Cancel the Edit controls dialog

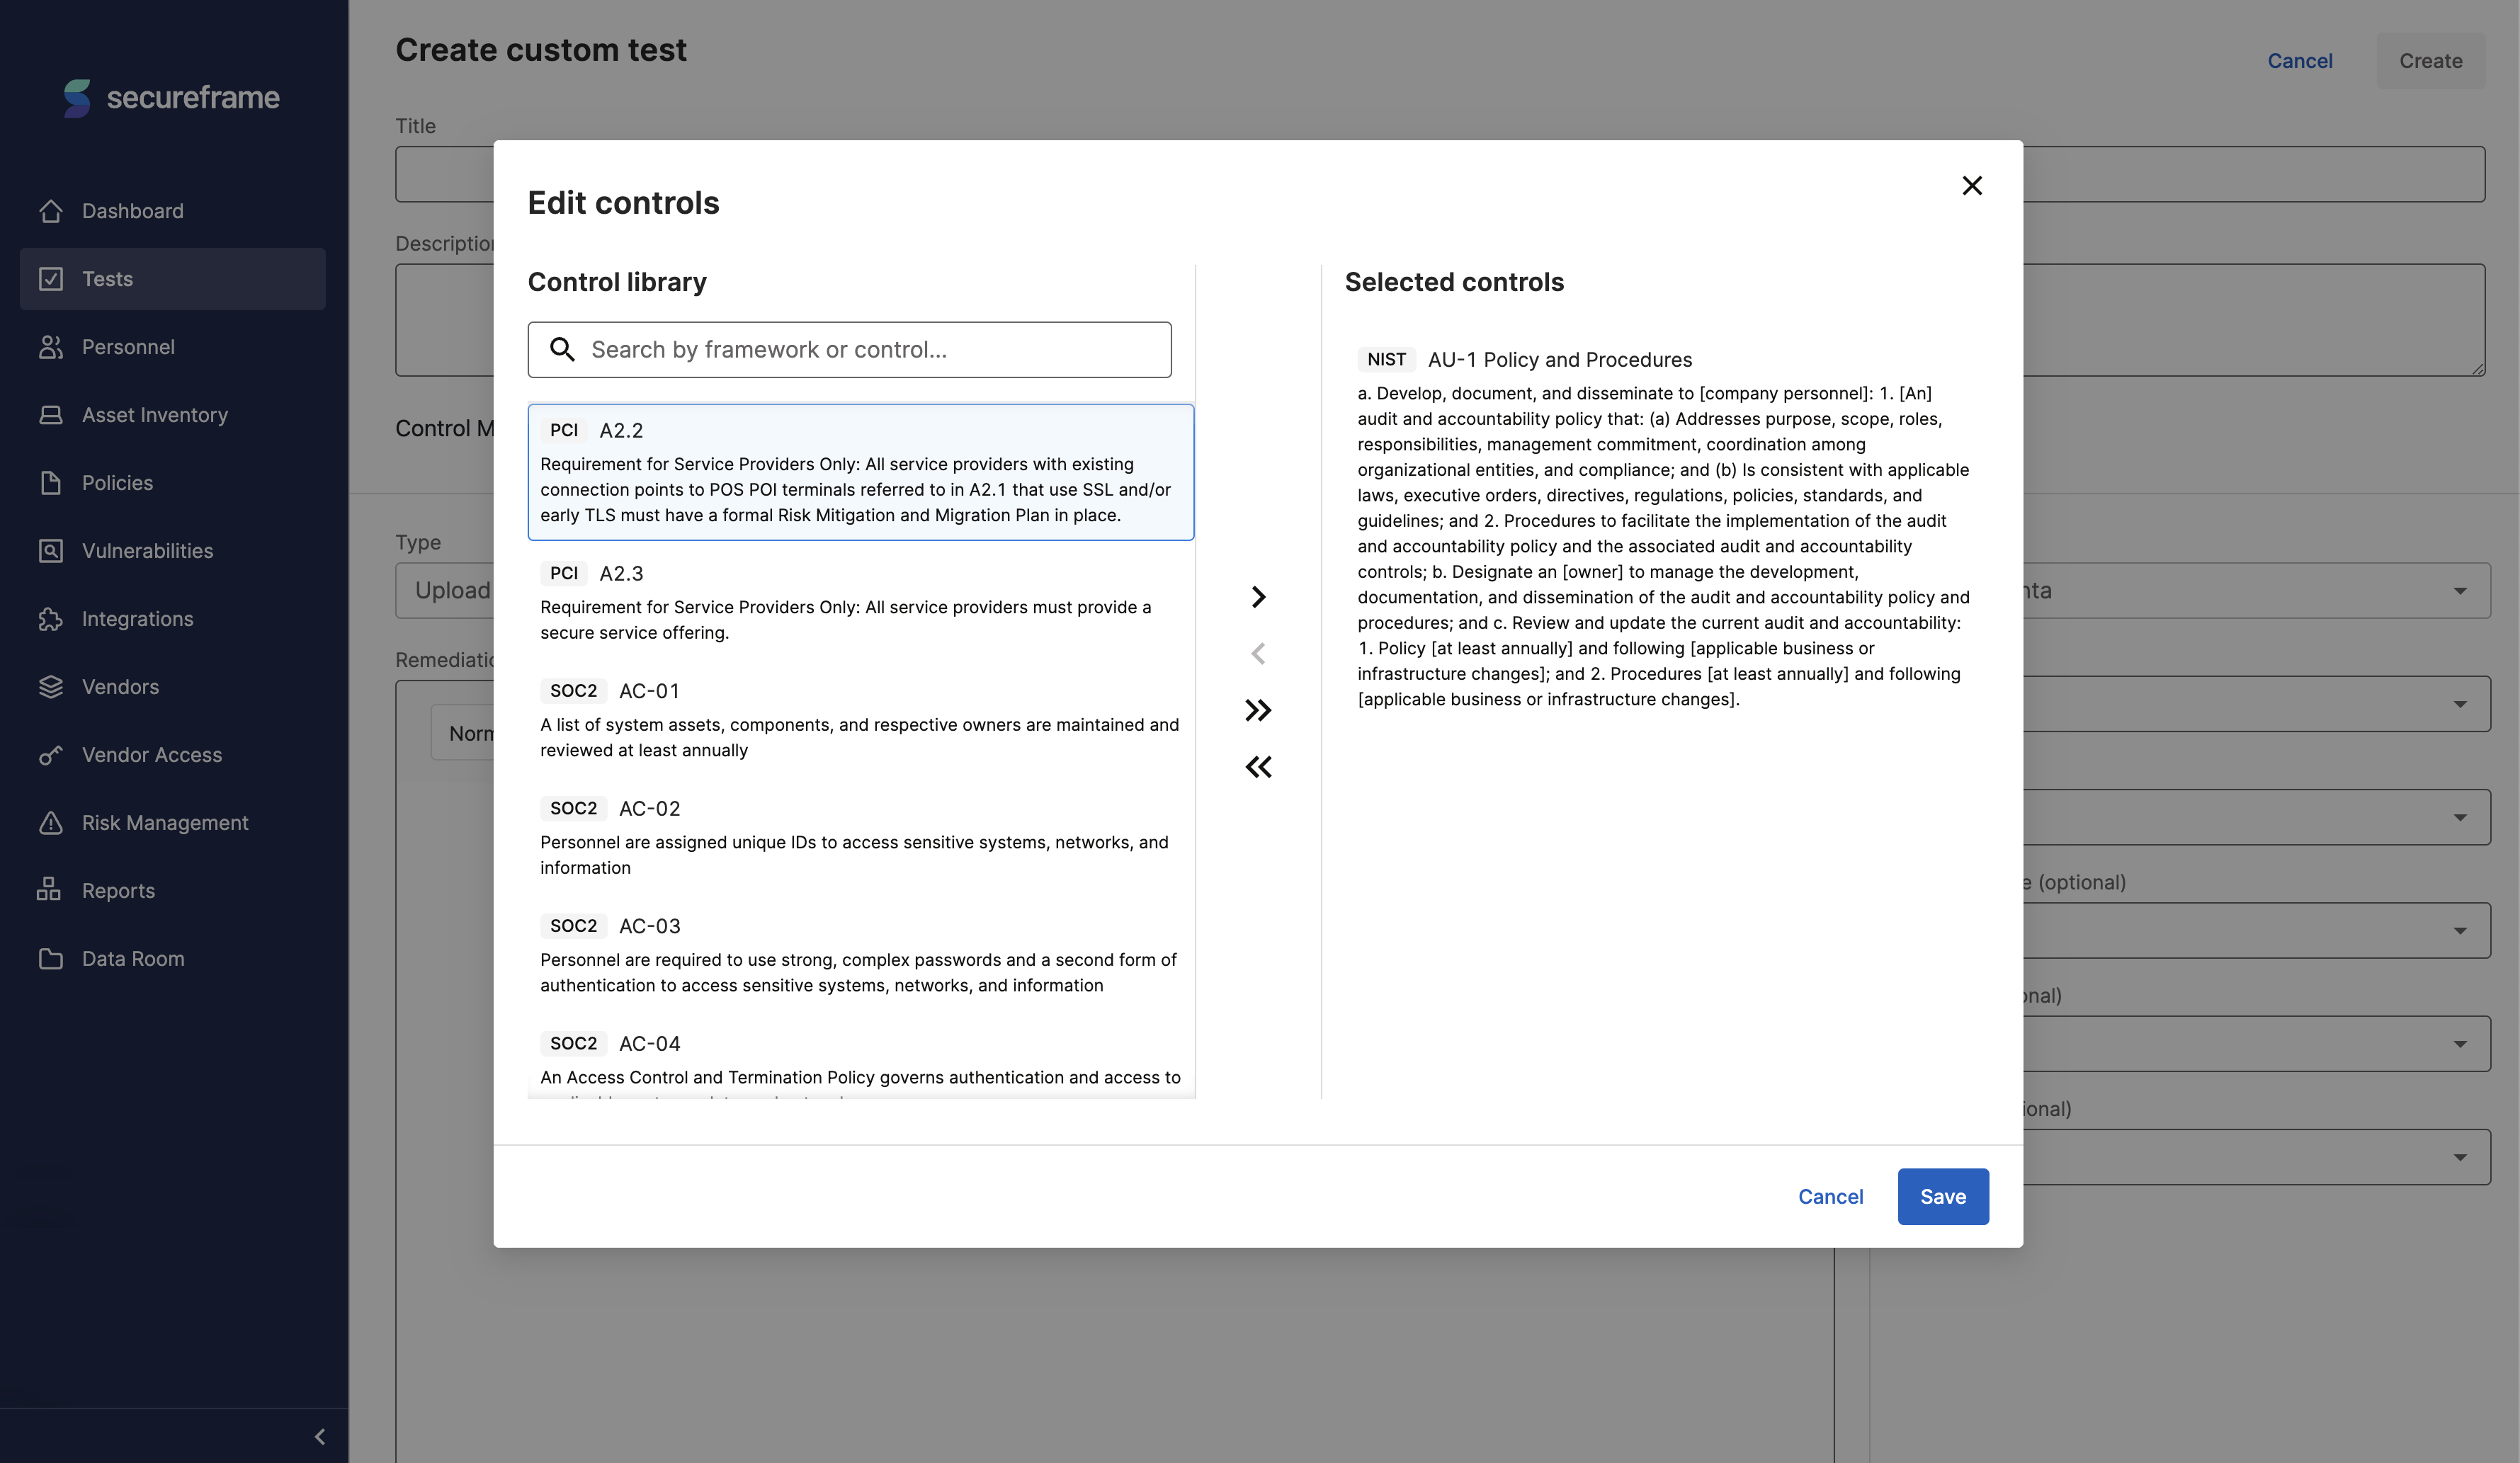click(1830, 1196)
